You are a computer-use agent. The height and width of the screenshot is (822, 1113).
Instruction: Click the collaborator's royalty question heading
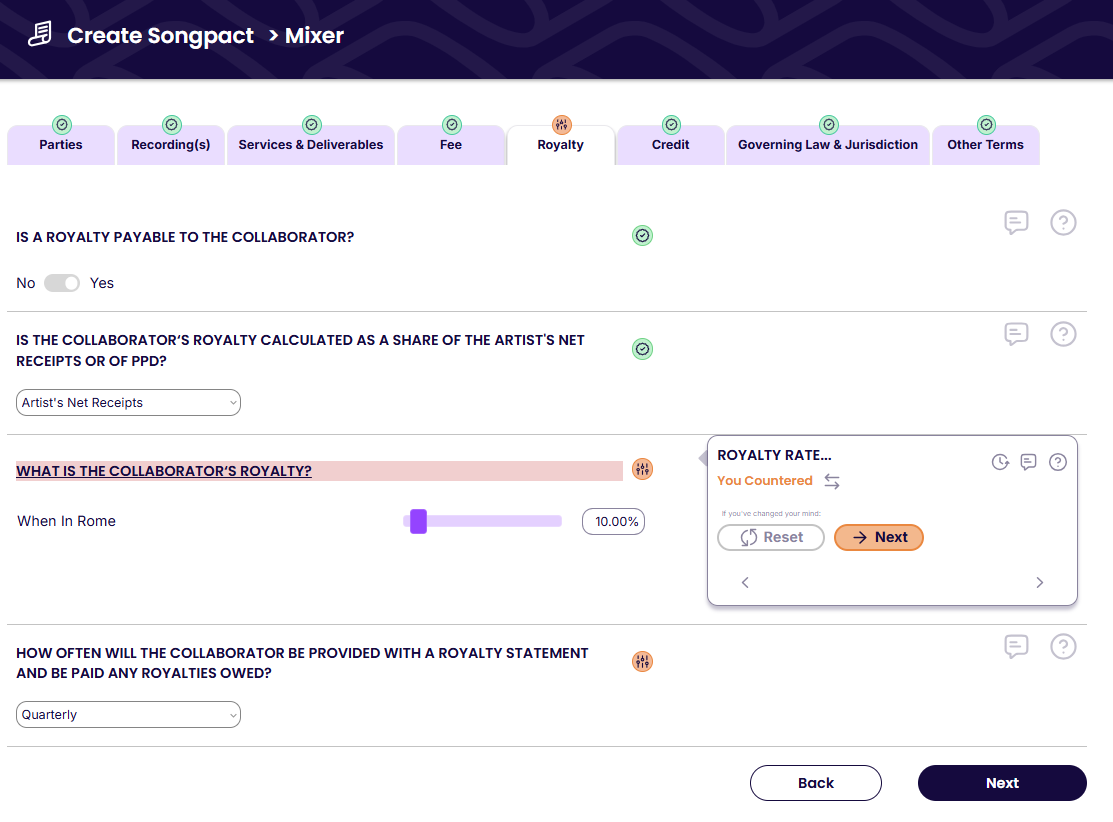(x=164, y=471)
